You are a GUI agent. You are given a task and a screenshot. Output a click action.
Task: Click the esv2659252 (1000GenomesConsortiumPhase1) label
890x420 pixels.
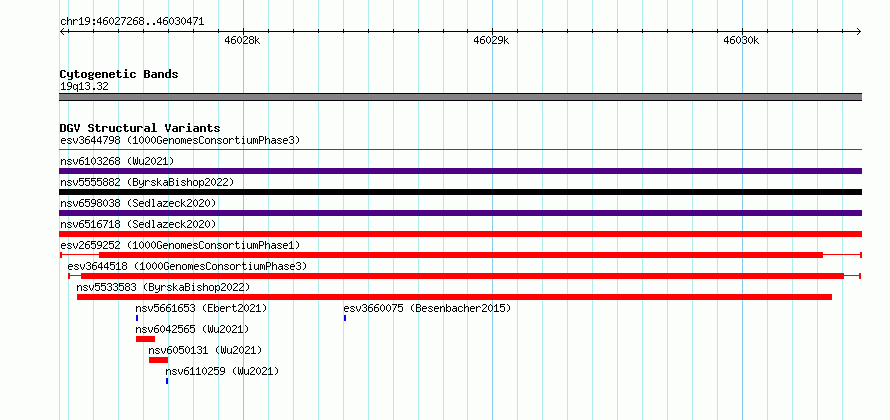click(x=180, y=245)
